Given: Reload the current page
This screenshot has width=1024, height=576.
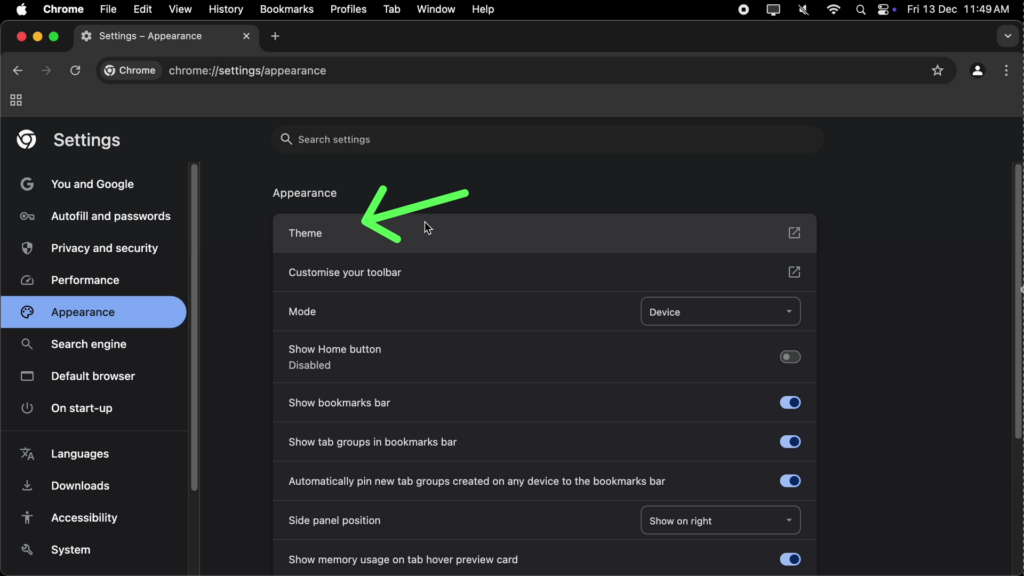Looking at the screenshot, I should click(x=75, y=71).
